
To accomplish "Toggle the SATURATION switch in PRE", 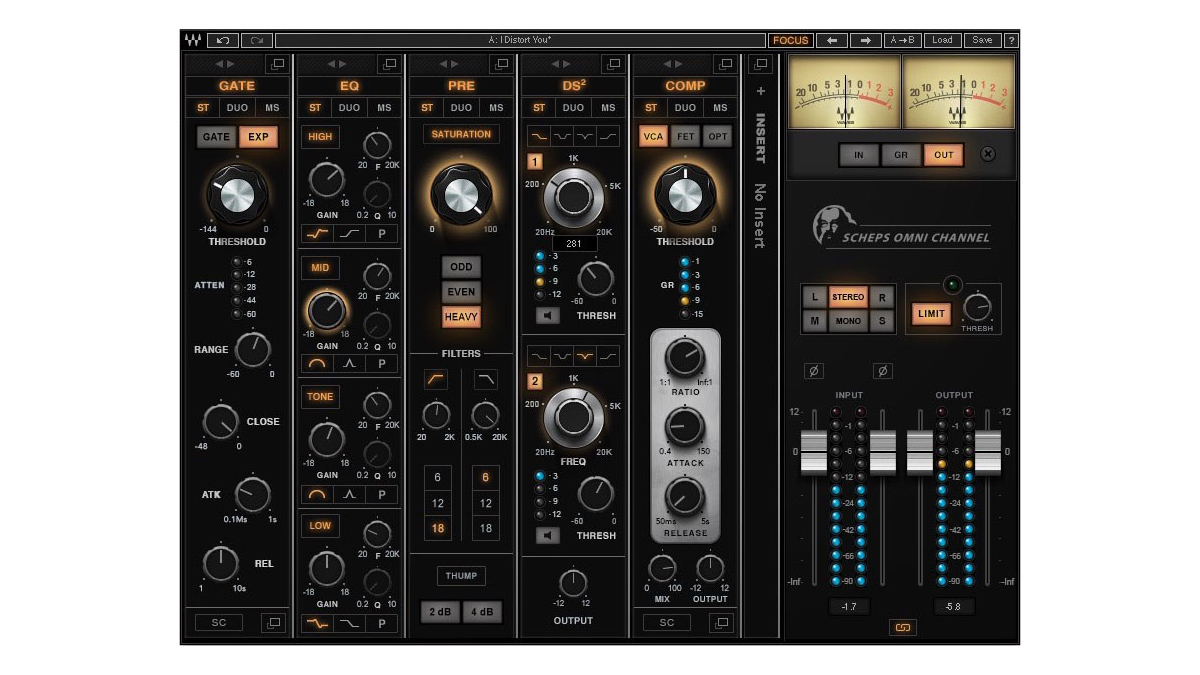I will pyautogui.click(x=461, y=134).
